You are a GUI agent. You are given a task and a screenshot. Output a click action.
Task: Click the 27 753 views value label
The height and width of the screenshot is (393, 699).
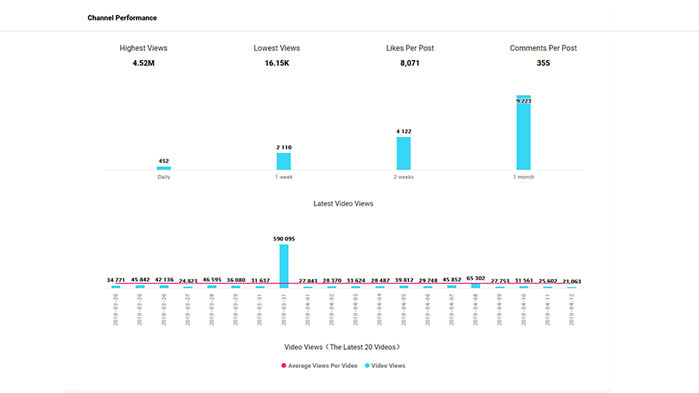500,281
